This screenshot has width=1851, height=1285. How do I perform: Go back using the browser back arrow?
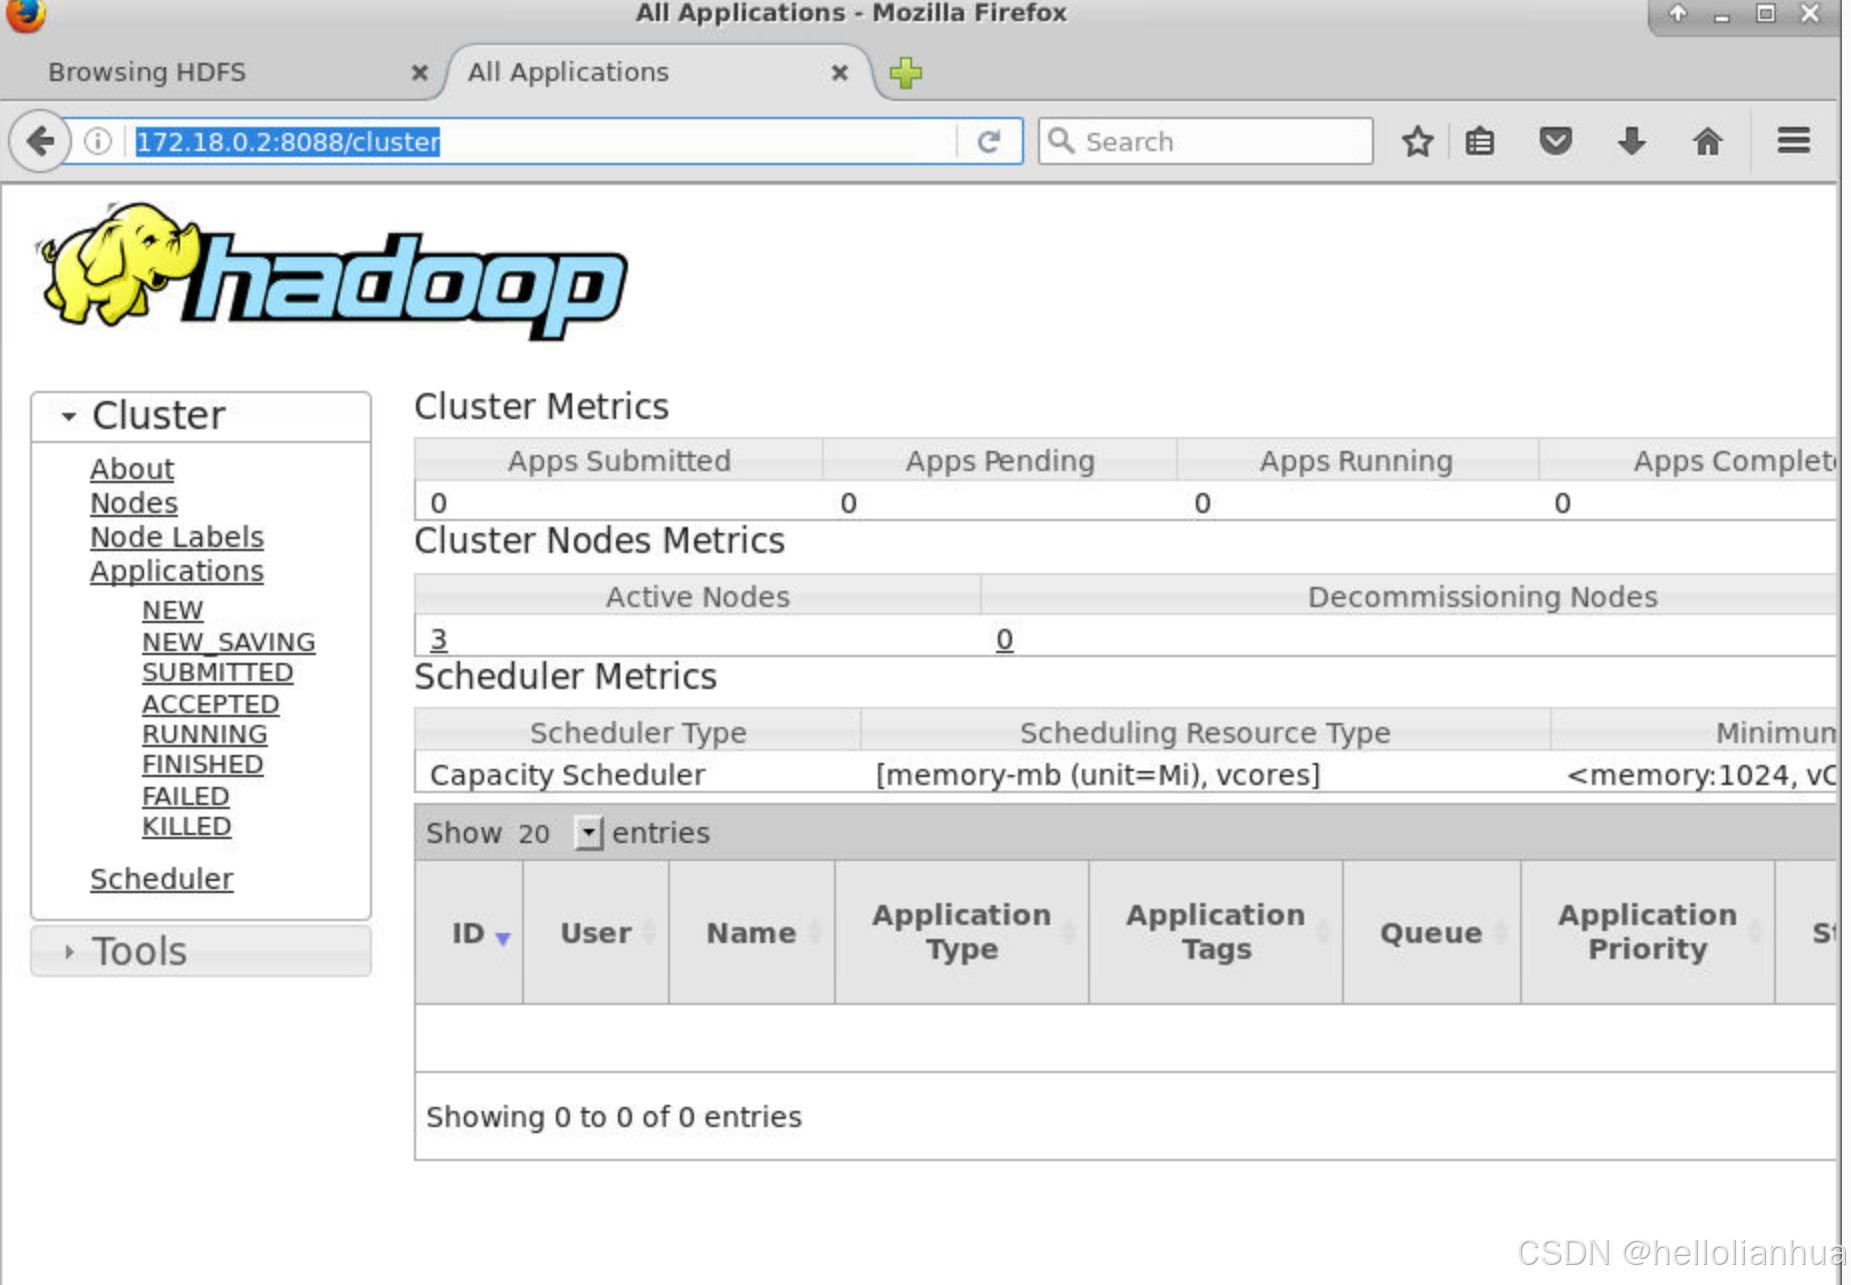tap(40, 141)
